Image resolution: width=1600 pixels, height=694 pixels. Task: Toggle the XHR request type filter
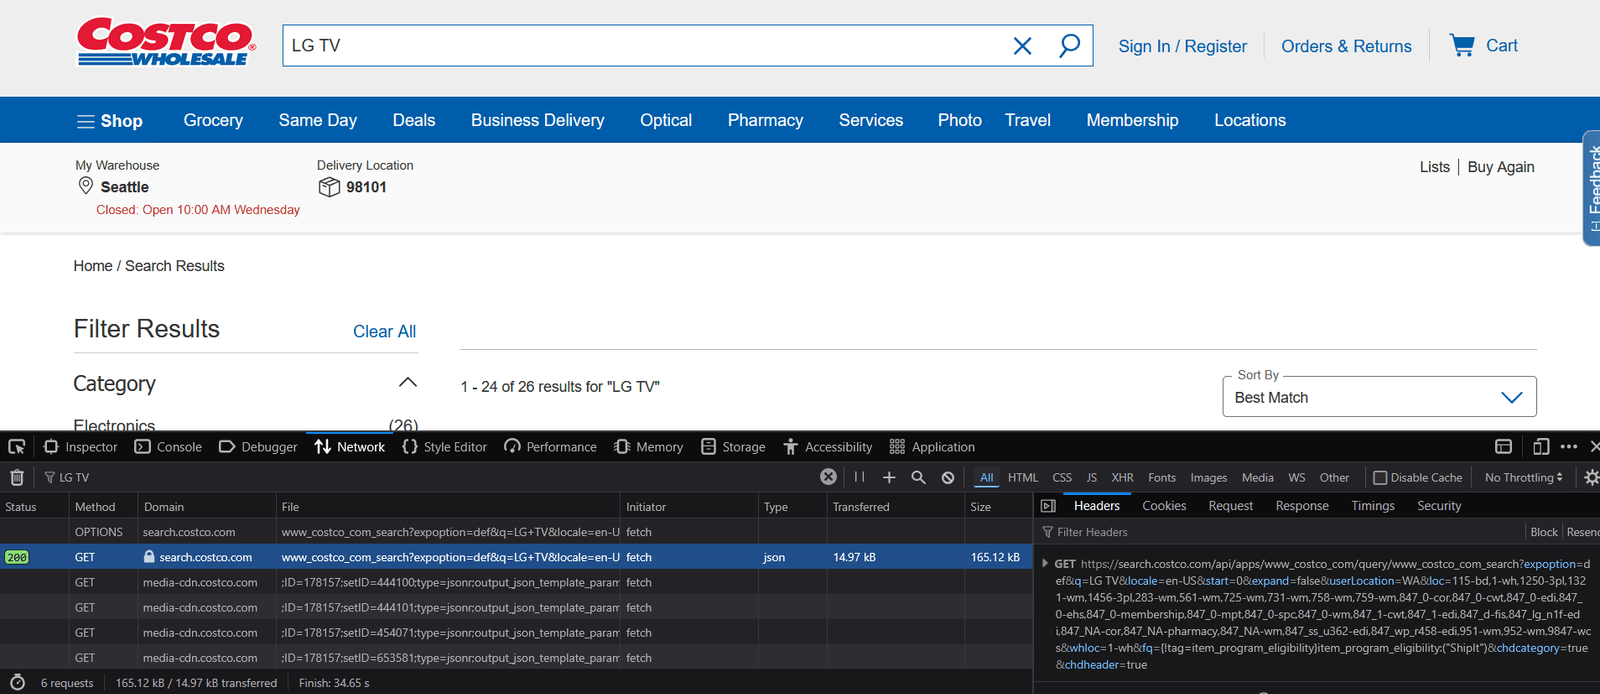[1122, 478]
